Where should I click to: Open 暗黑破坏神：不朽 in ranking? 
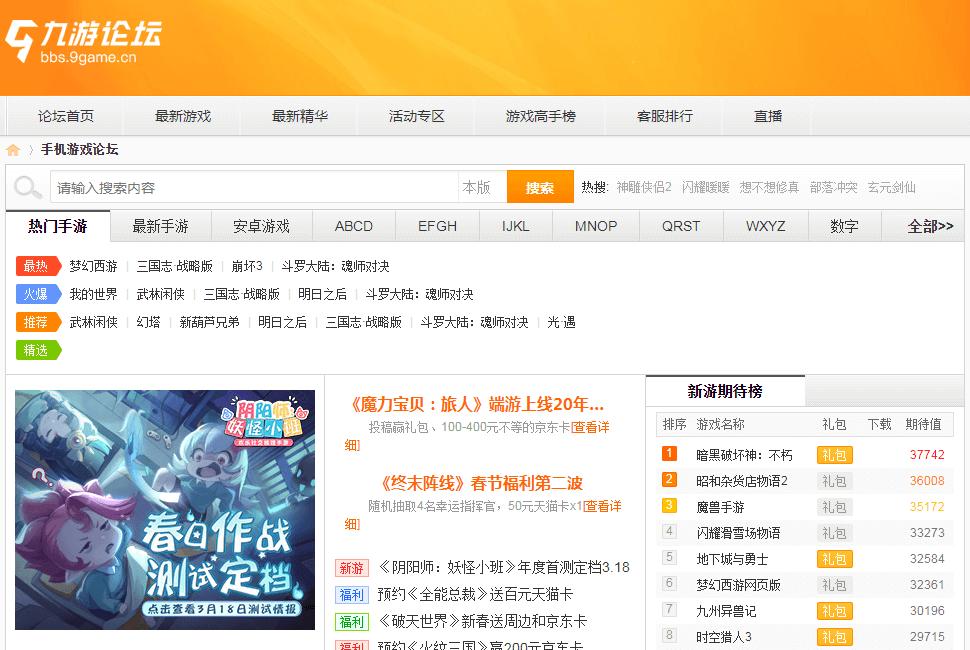pos(744,456)
